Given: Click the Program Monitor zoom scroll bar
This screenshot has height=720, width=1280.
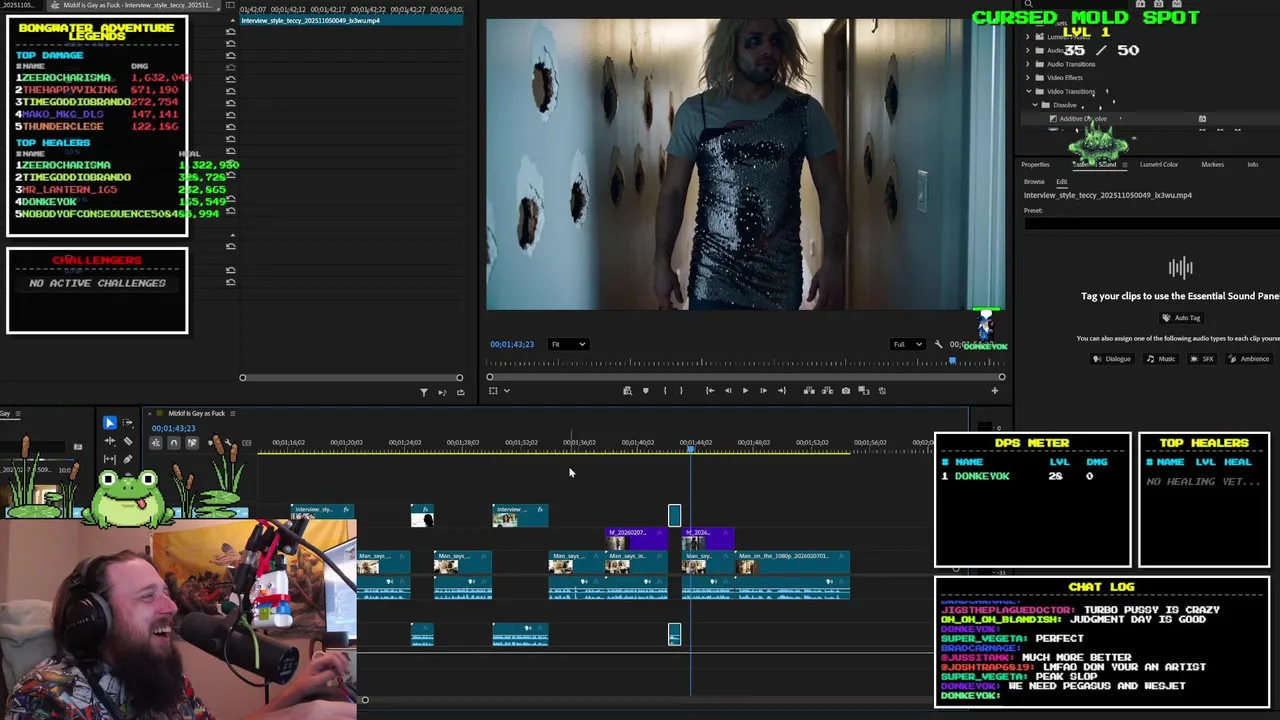Looking at the screenshot, I should tap(745, 377).
